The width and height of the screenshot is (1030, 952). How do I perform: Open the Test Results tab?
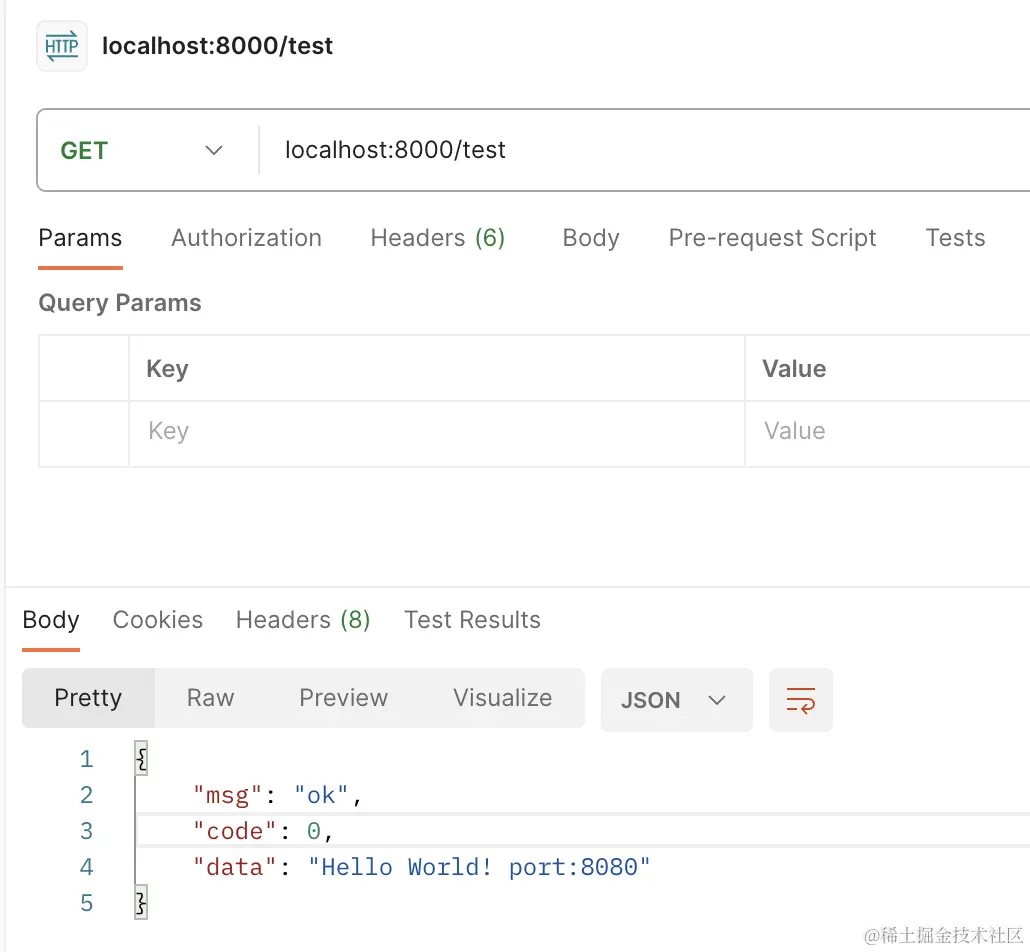472,620
